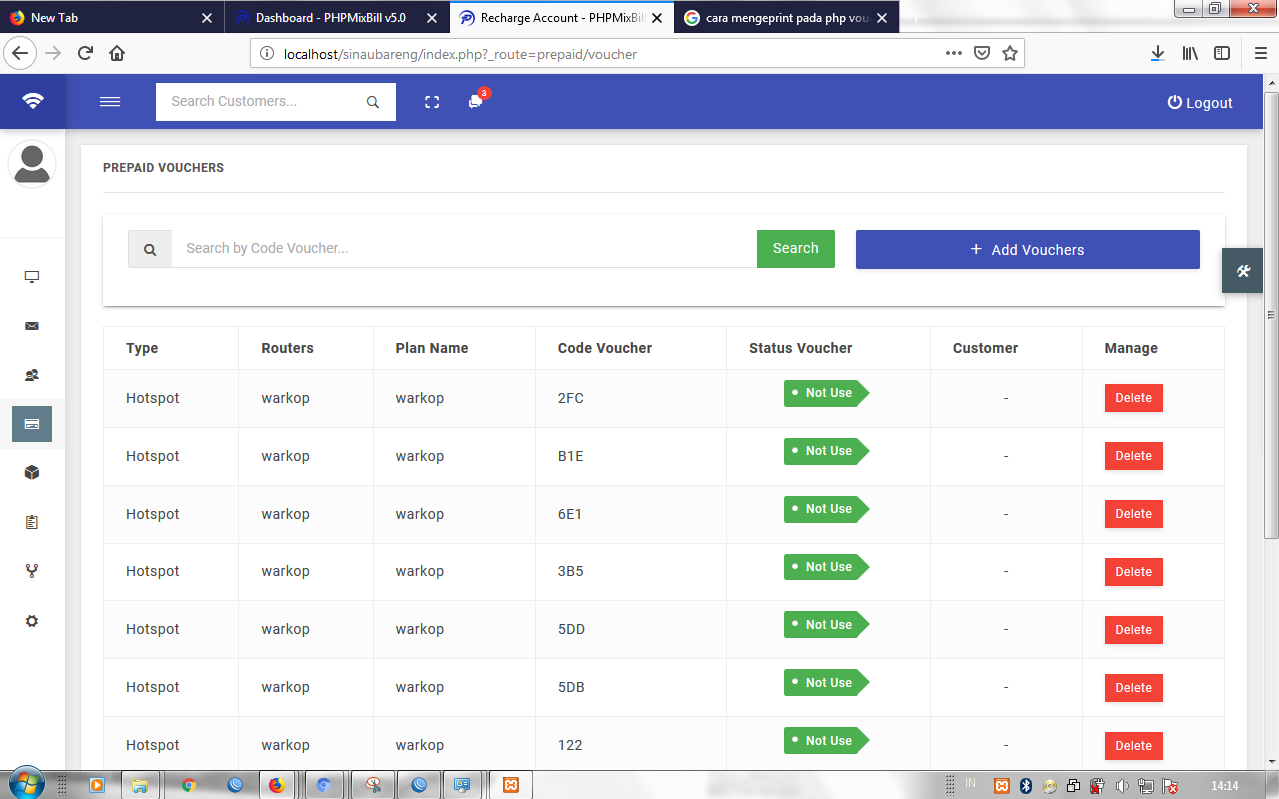
Task: Click Not Use status for voucher 2FC
Action: click(826, 393)
